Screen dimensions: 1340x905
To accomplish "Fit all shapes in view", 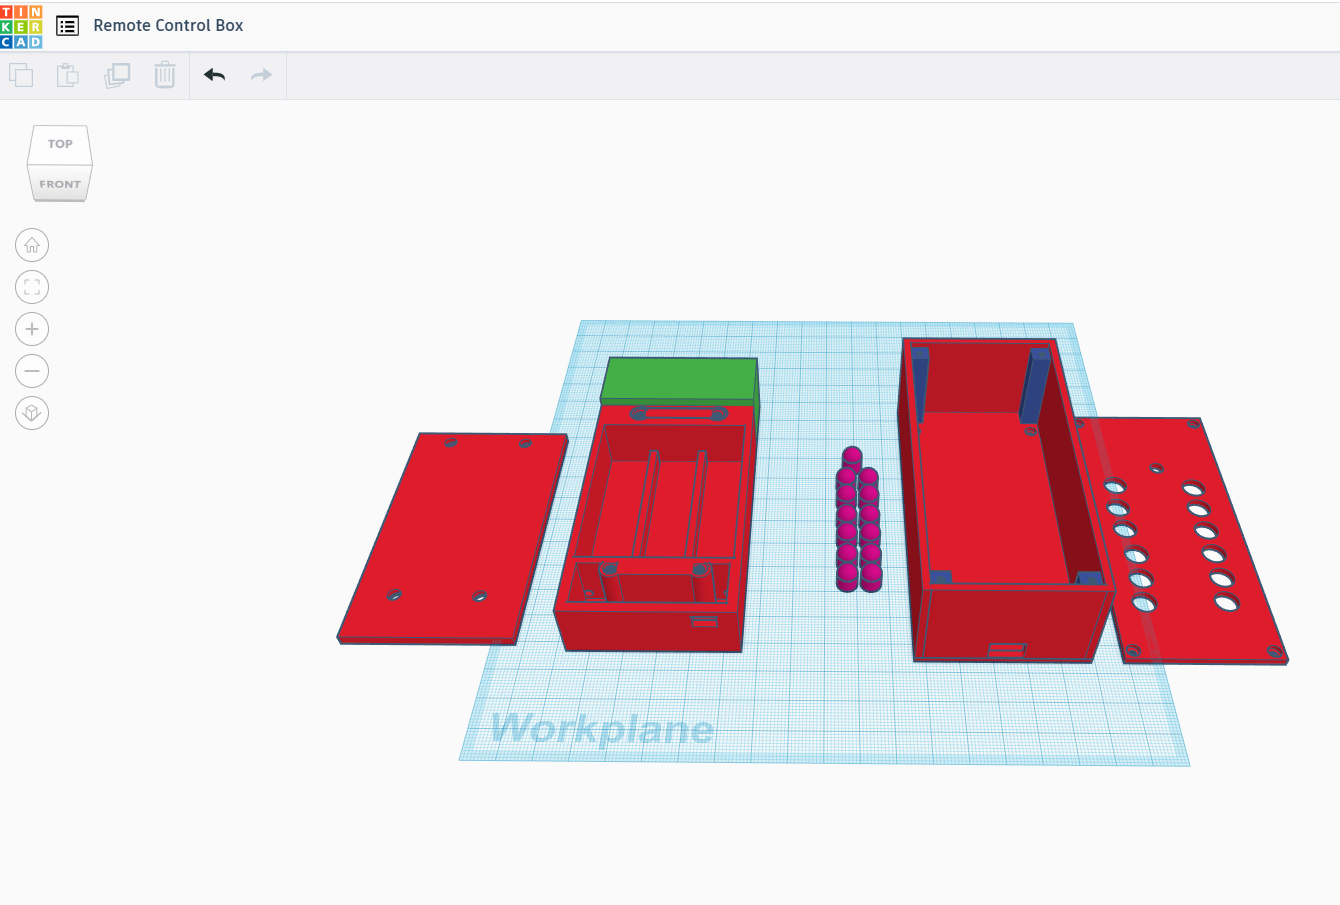I will [x=32, y=287].
